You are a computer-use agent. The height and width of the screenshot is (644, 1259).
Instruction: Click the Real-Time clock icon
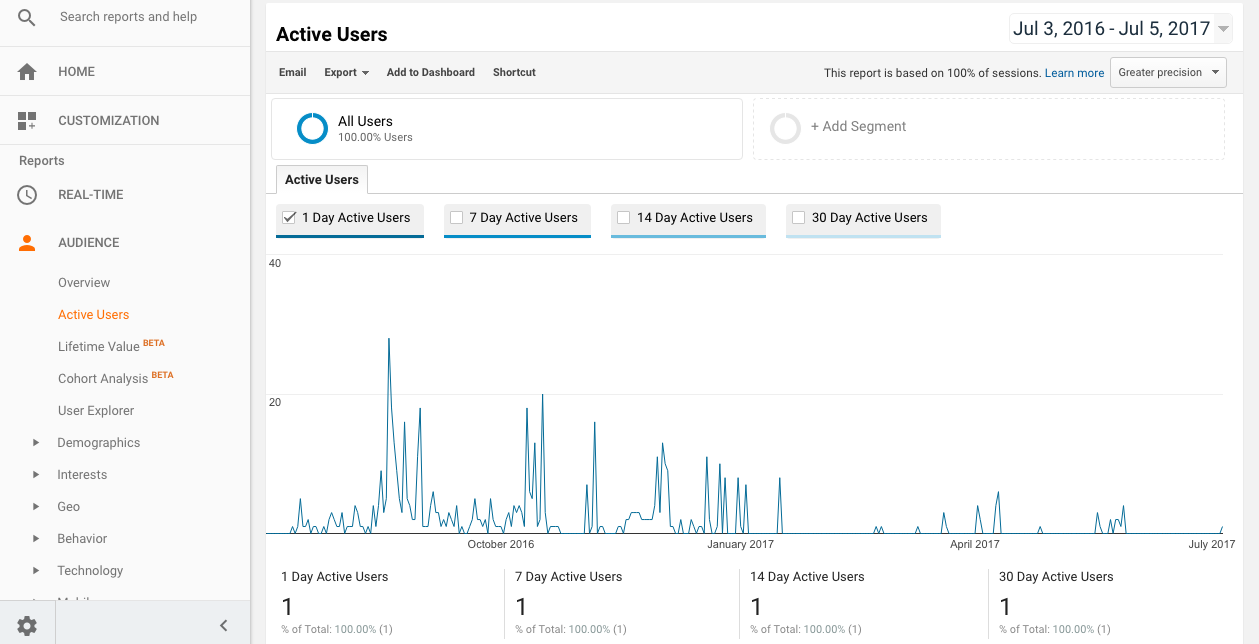point(27,195)
